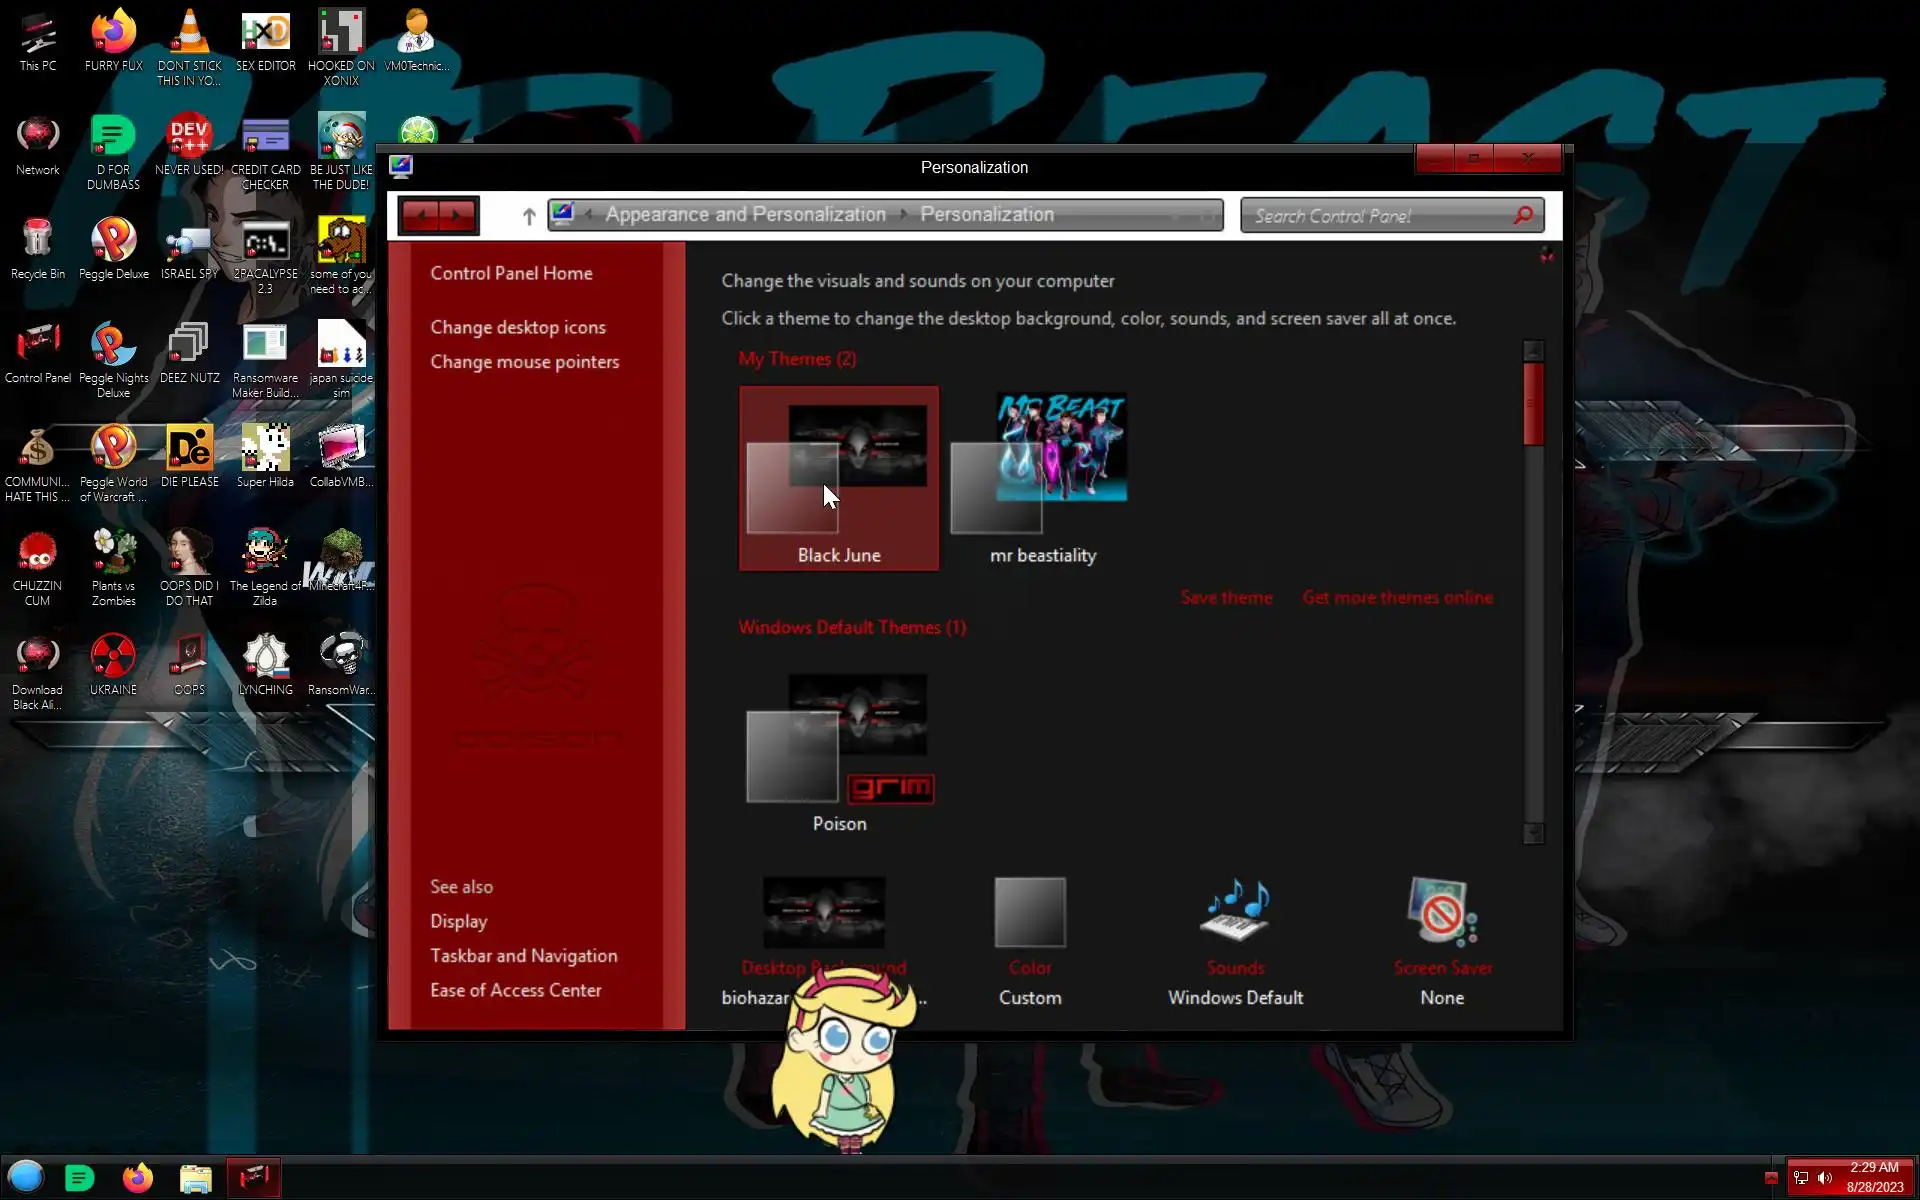
Task: Click Appearance and Personalization breadcrumb
Action: click(x=745, y=214)
